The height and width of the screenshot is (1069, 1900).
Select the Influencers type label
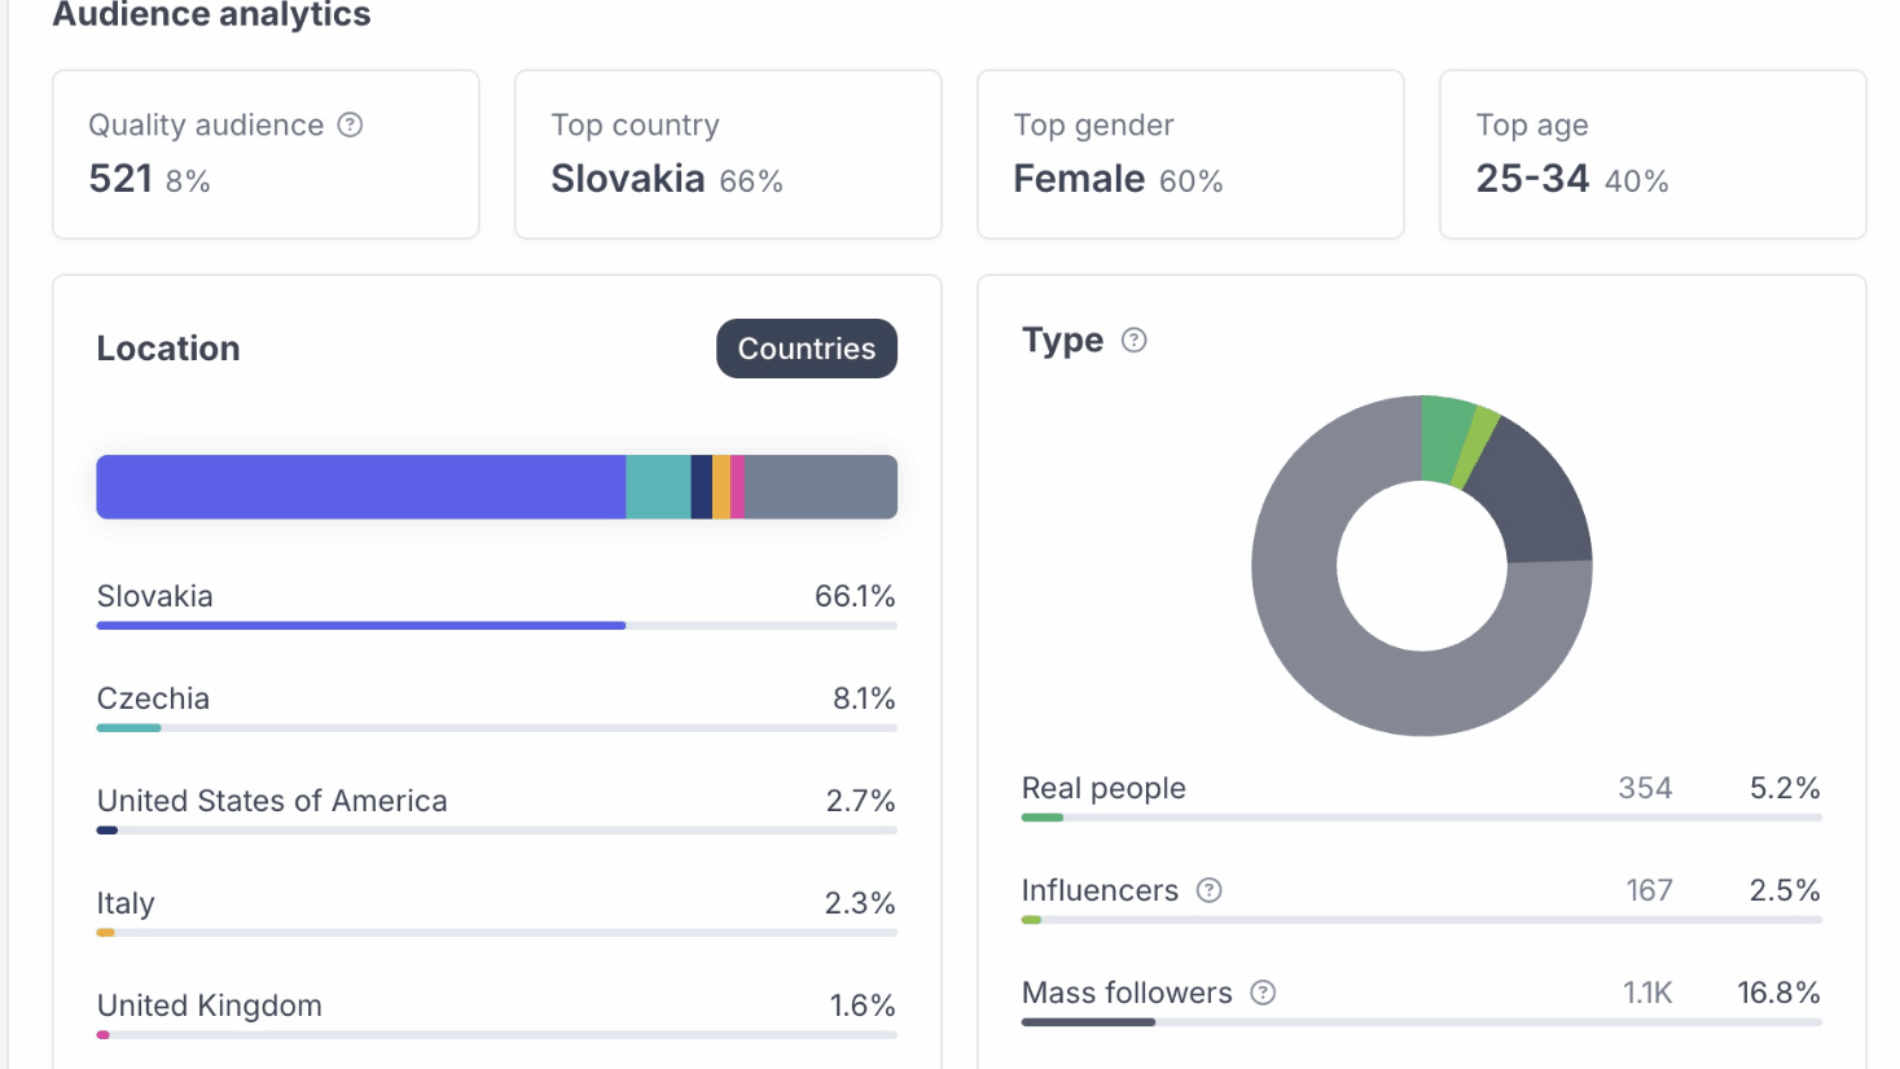(x=1099, y=890)
